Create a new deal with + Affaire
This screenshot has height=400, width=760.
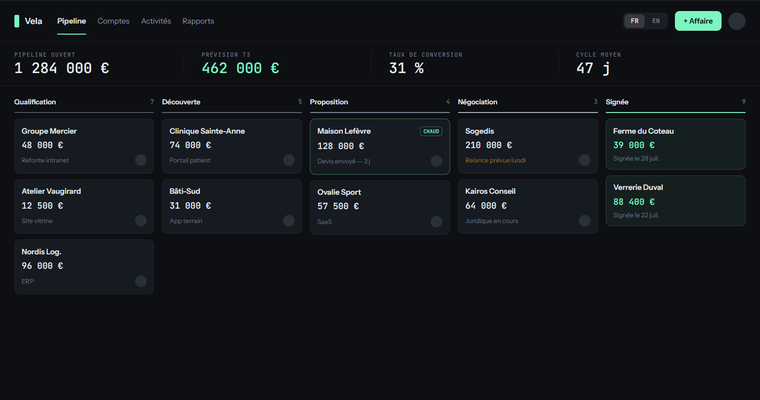(x=698, y=21)
